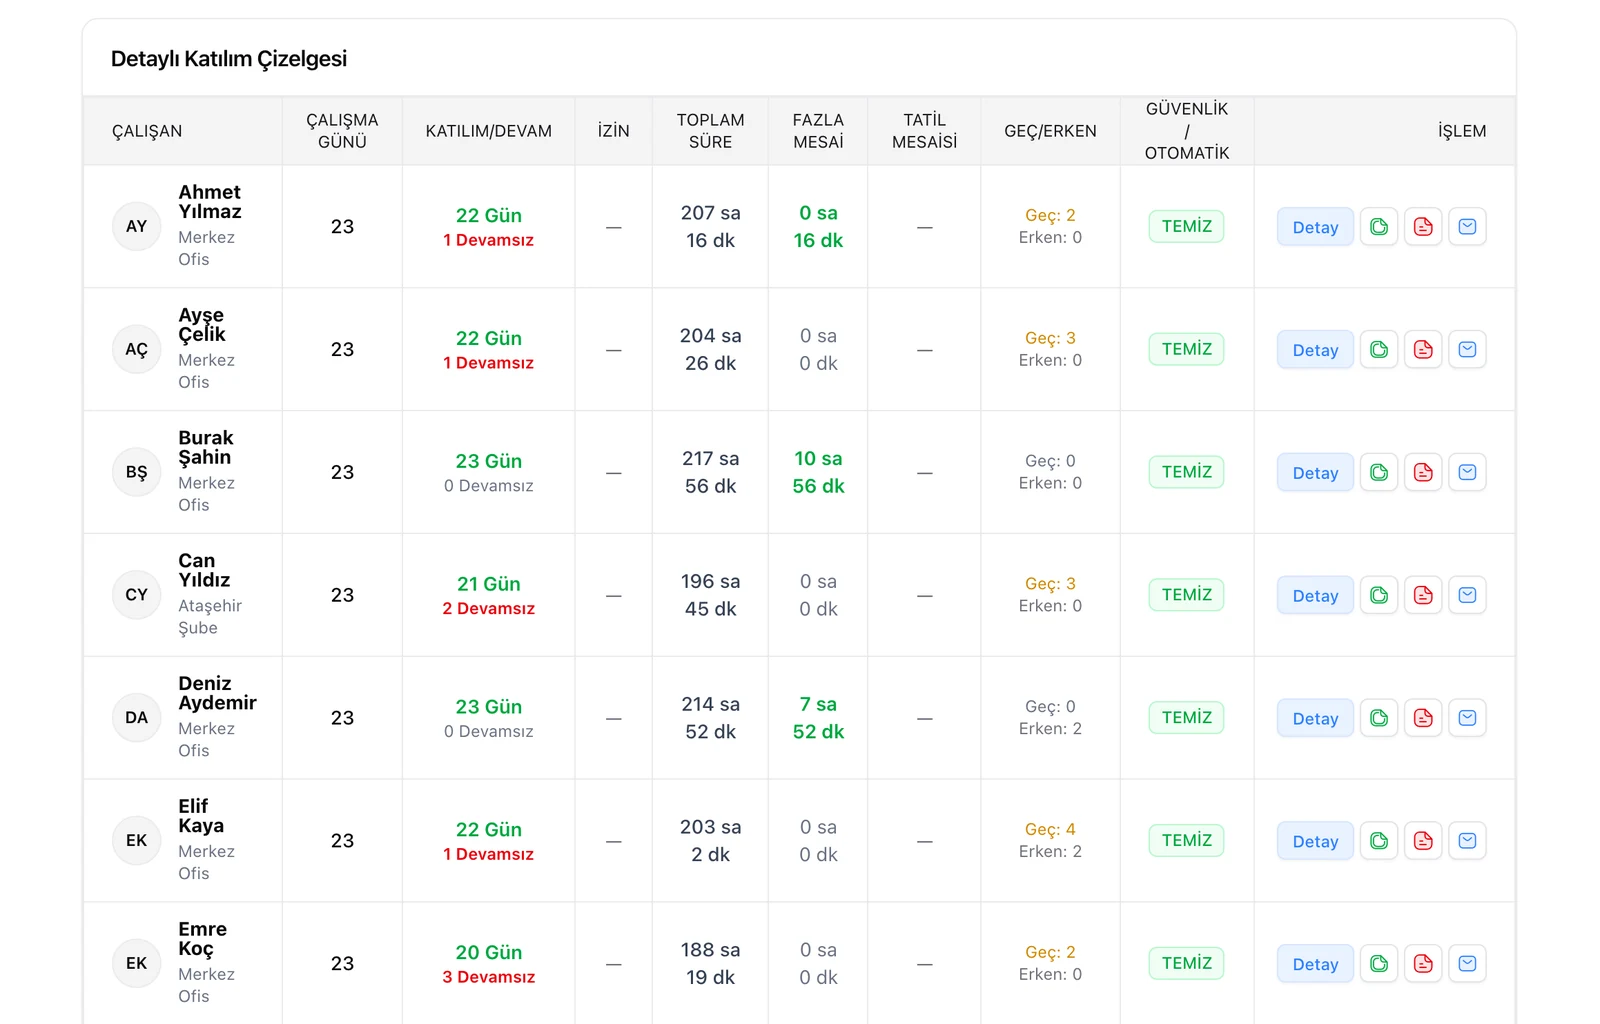The image size is (1600, 1024).
Task: Click the envelope icon for Deniz Aydemir
Action: point(1467,718)
